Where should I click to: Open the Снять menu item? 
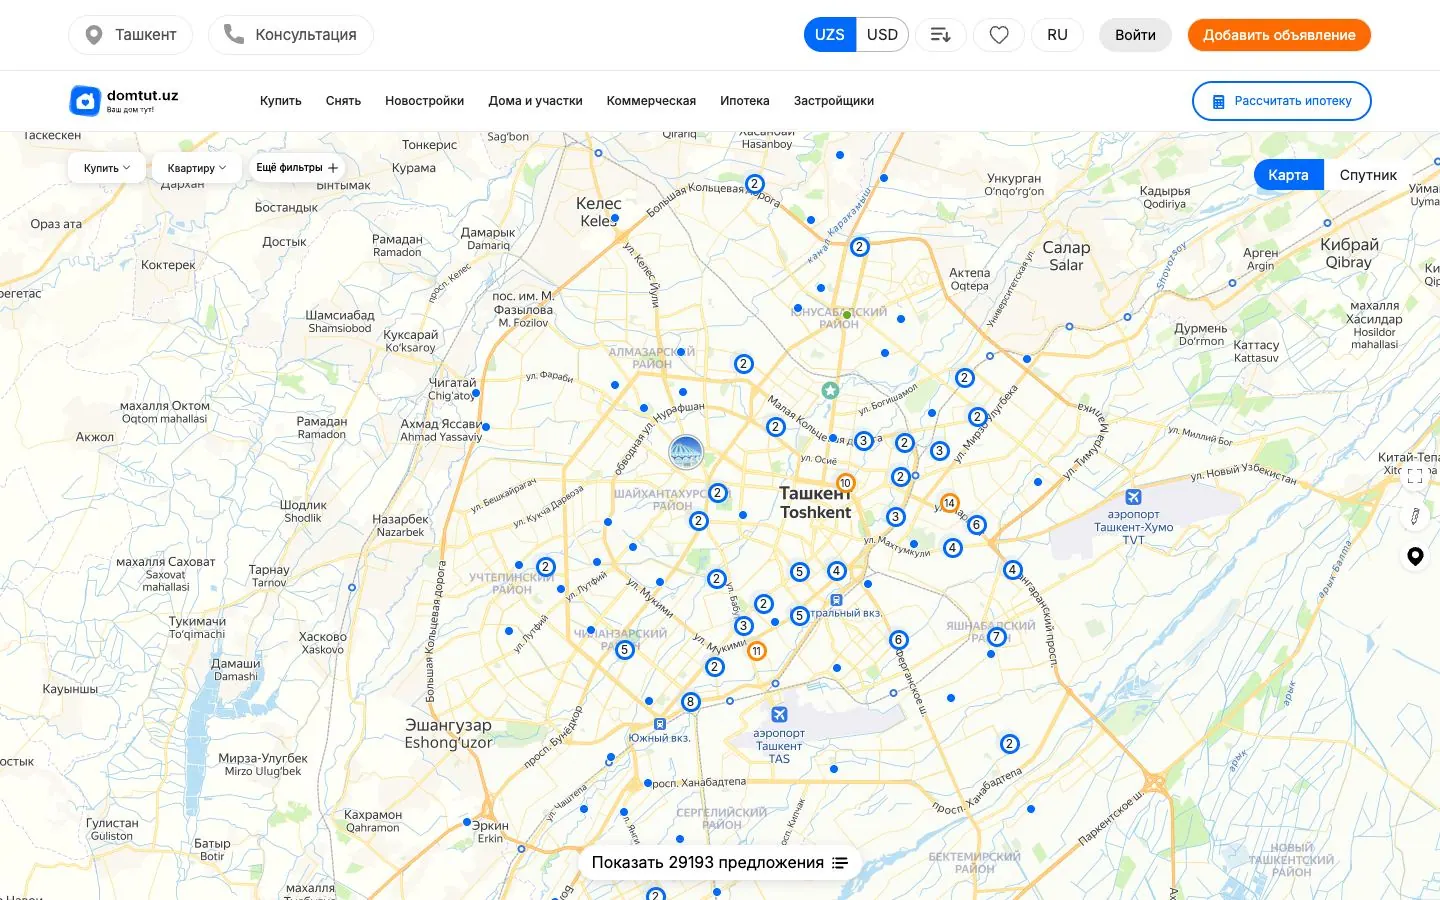[x=343, y=101]
